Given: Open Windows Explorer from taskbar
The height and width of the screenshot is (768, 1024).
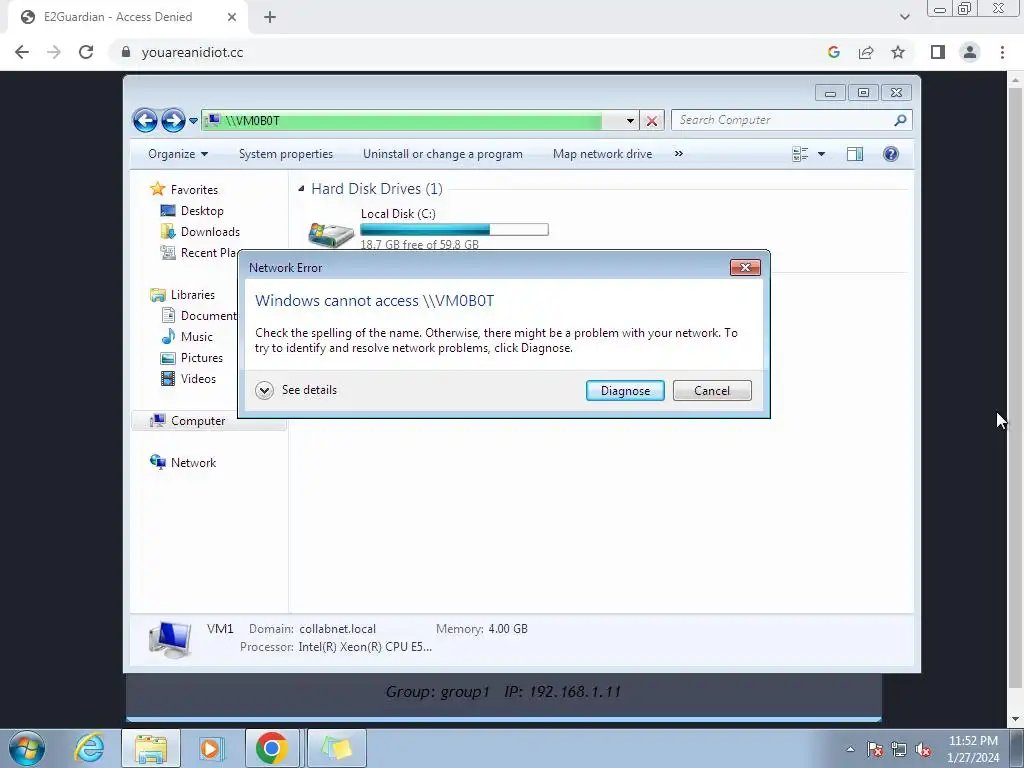Looking at the screenshot, I should (151, 748).
